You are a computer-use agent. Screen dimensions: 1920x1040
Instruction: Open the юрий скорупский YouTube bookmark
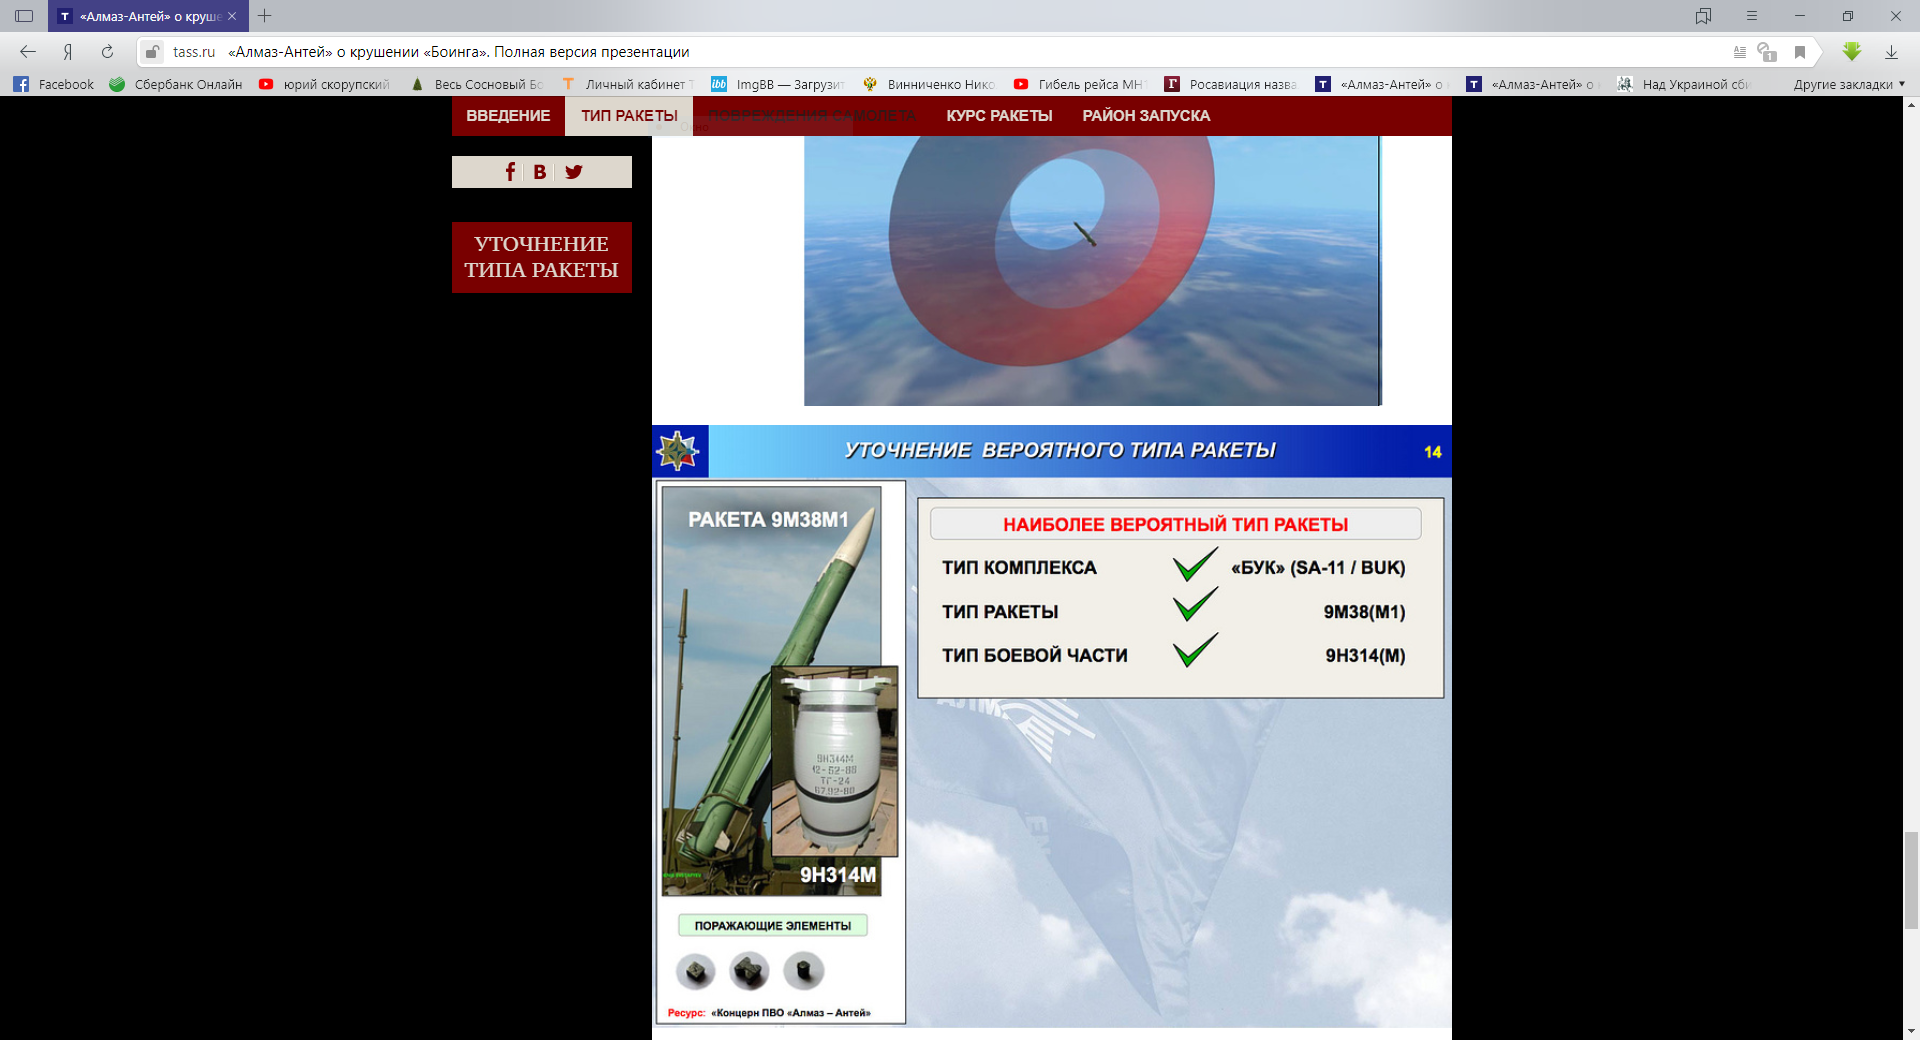click(x=324, y=85)
